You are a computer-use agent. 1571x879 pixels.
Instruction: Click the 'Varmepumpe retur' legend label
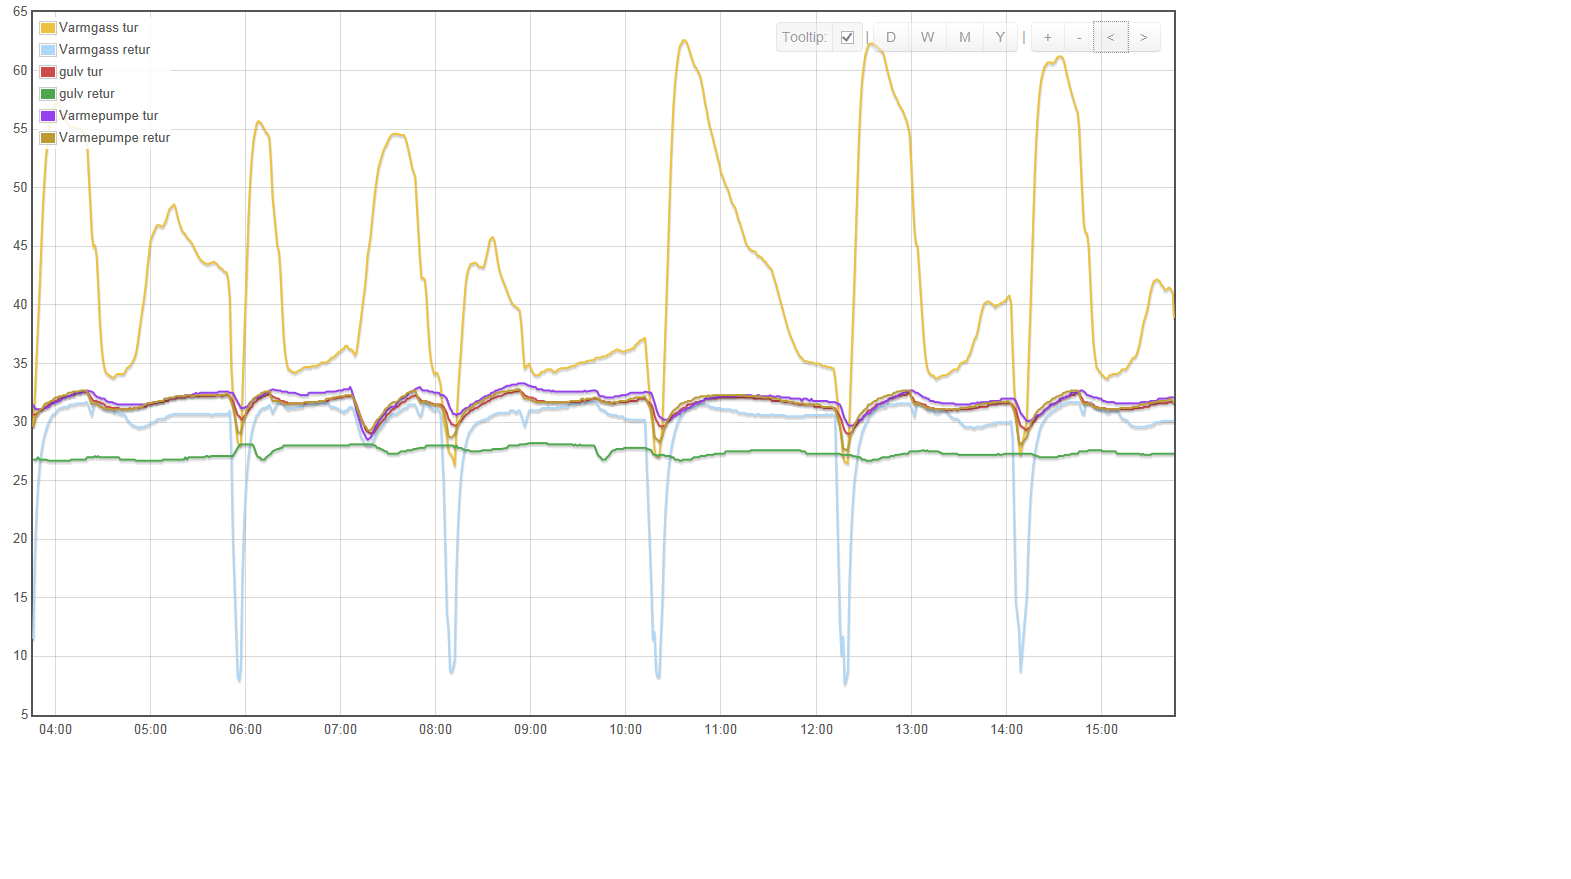click(115, 138)
